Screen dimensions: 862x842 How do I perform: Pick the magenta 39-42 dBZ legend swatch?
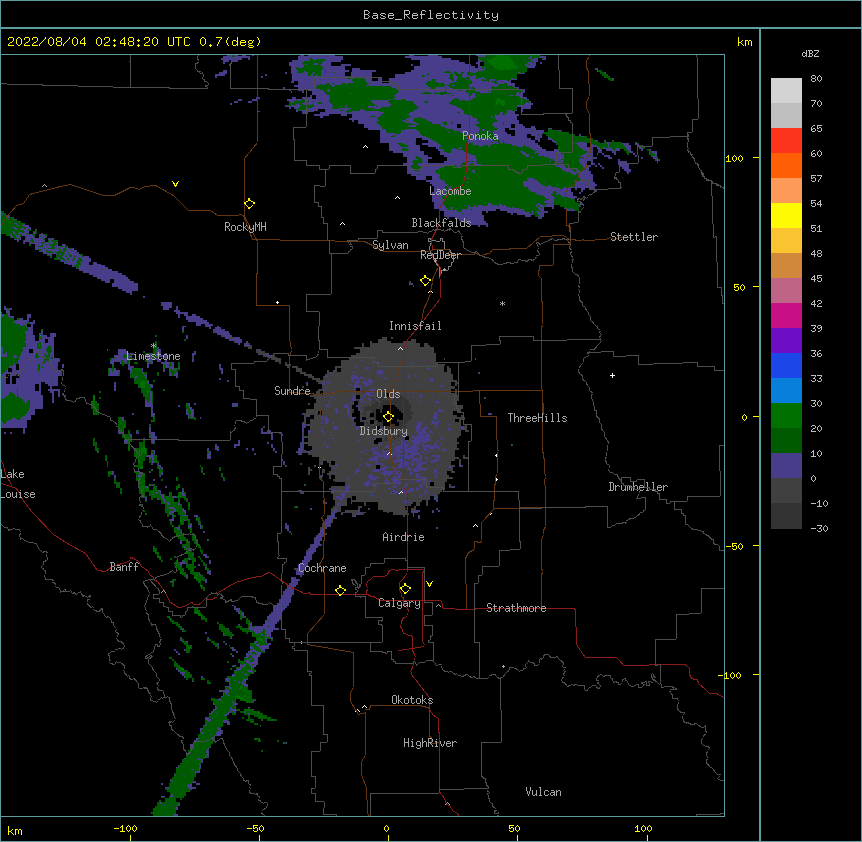[x=786, y=315]
